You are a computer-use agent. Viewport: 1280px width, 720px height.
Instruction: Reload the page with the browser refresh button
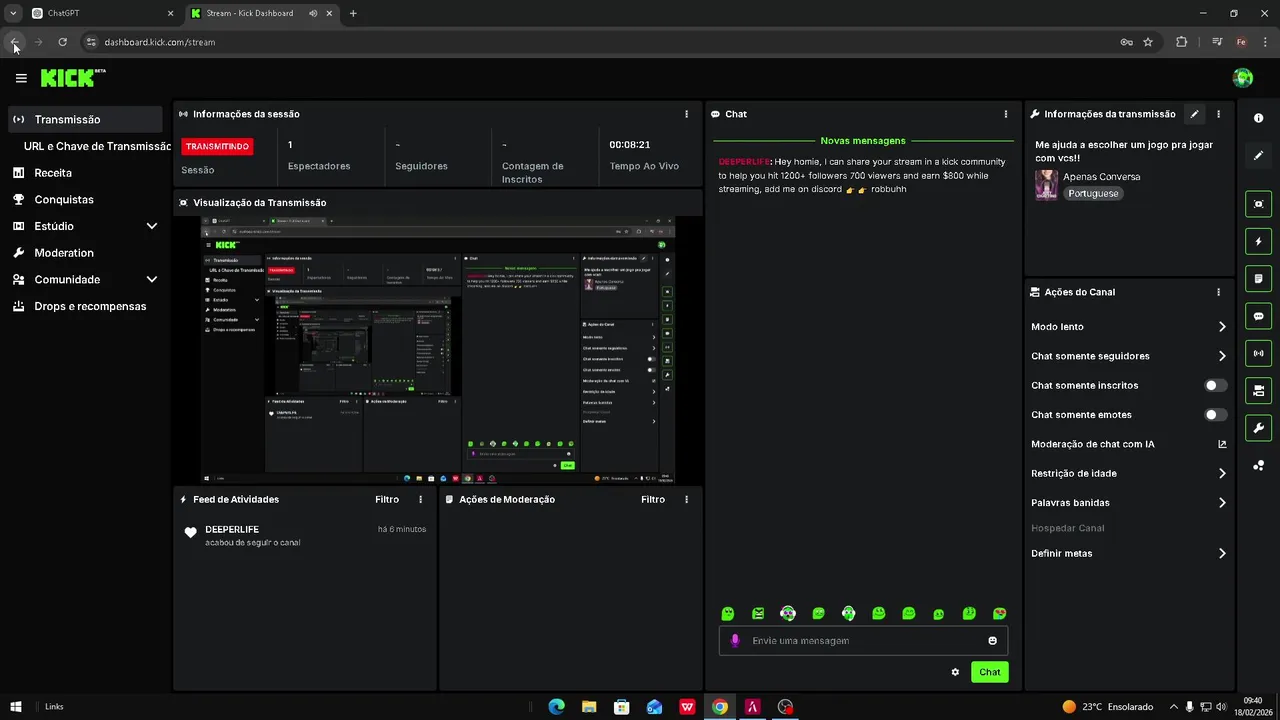(62, 42)
